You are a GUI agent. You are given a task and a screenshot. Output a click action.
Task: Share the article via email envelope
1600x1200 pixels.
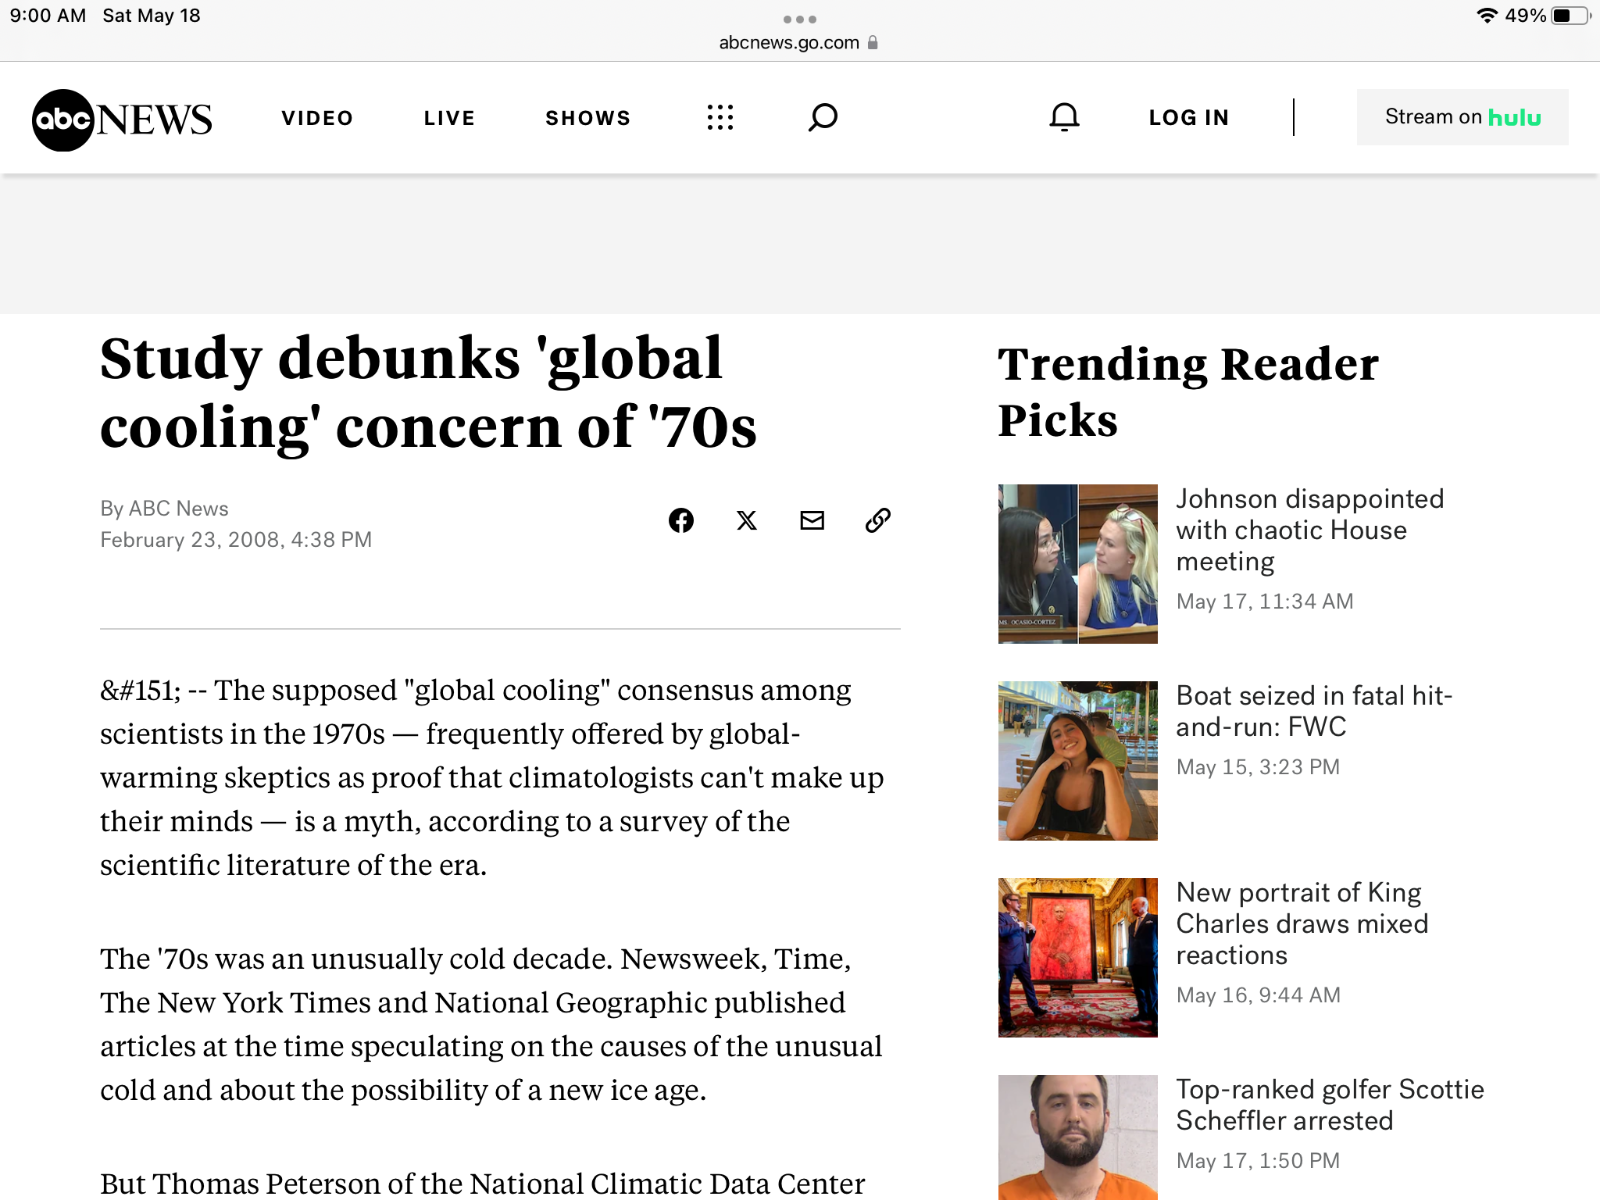(x=812, y=520)
